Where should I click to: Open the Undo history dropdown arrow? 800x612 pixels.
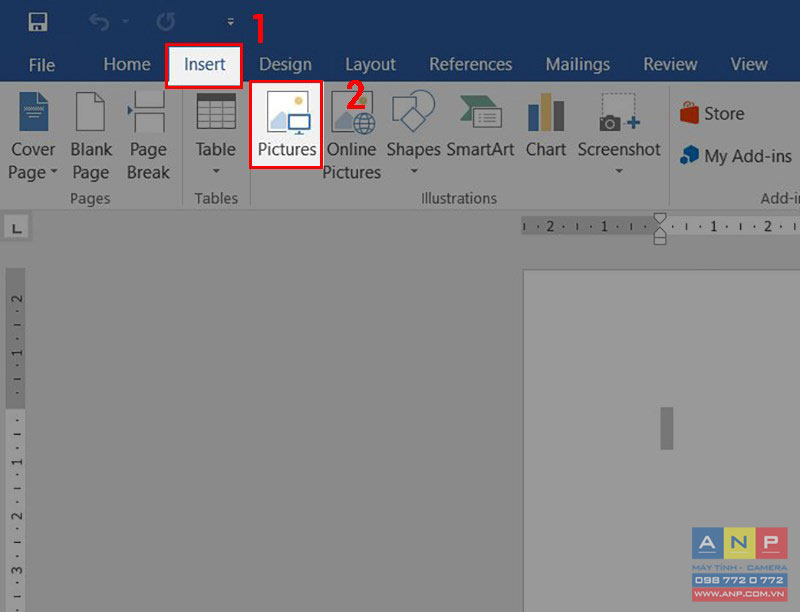point(125,21)
